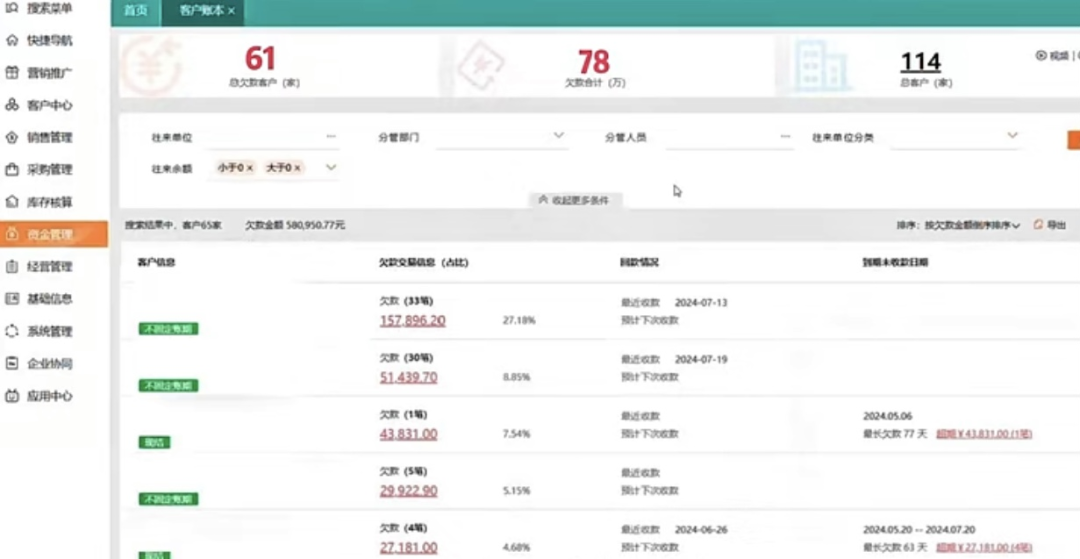Expand the 往来余额 tag dropdown arrow
The image size is (1080, 559).
[331, 167]
